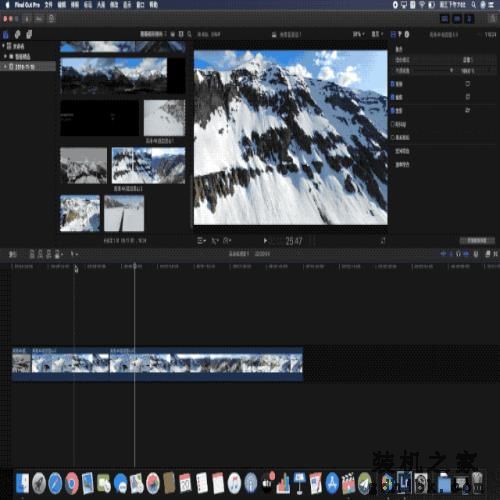This screenshot has height=500, width=500.
Task: Enable the Stabilization checkbox
Action: coord(393,124)
